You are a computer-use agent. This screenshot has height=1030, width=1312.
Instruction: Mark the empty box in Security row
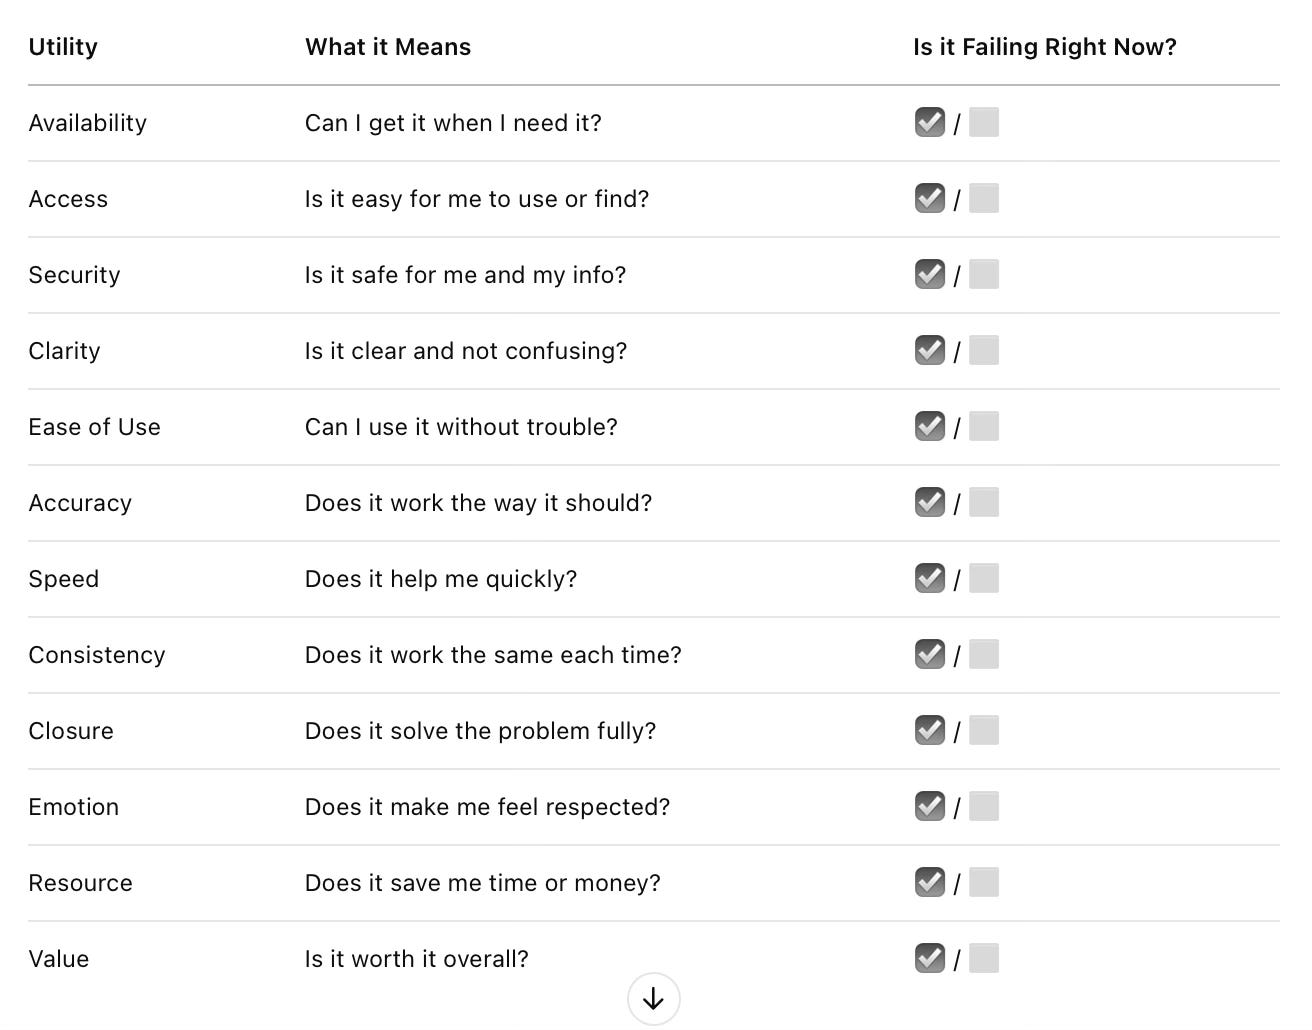point(984,274)
